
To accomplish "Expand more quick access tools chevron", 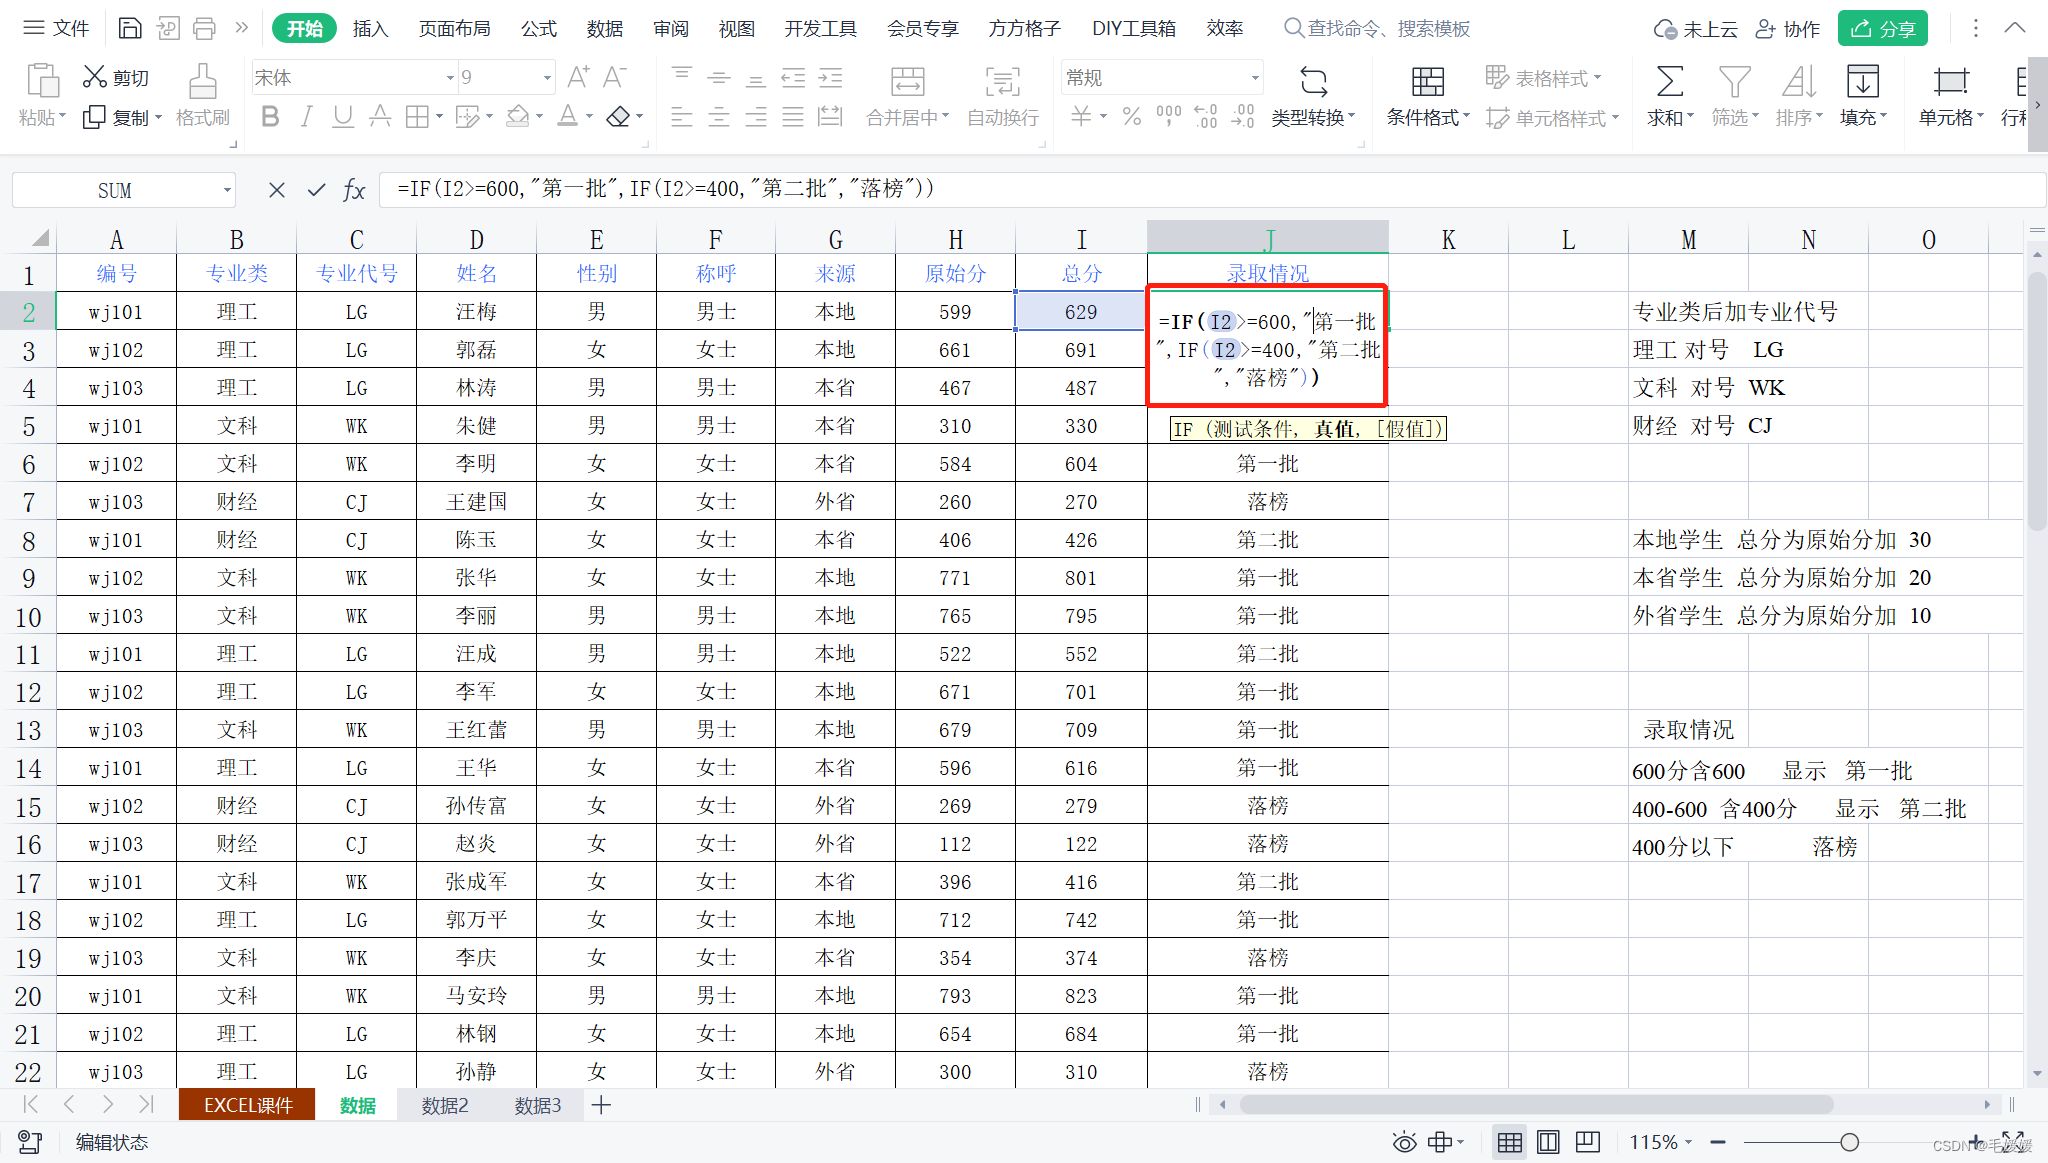I will 241,28.
